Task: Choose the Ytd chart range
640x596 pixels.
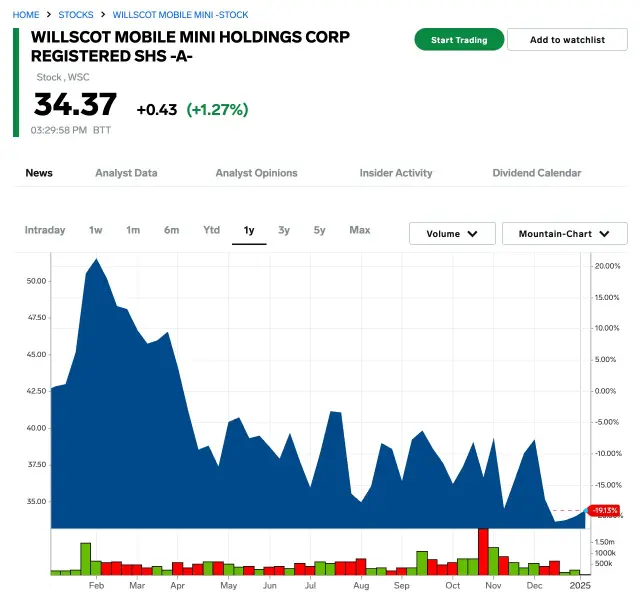Action: [211, 230]
